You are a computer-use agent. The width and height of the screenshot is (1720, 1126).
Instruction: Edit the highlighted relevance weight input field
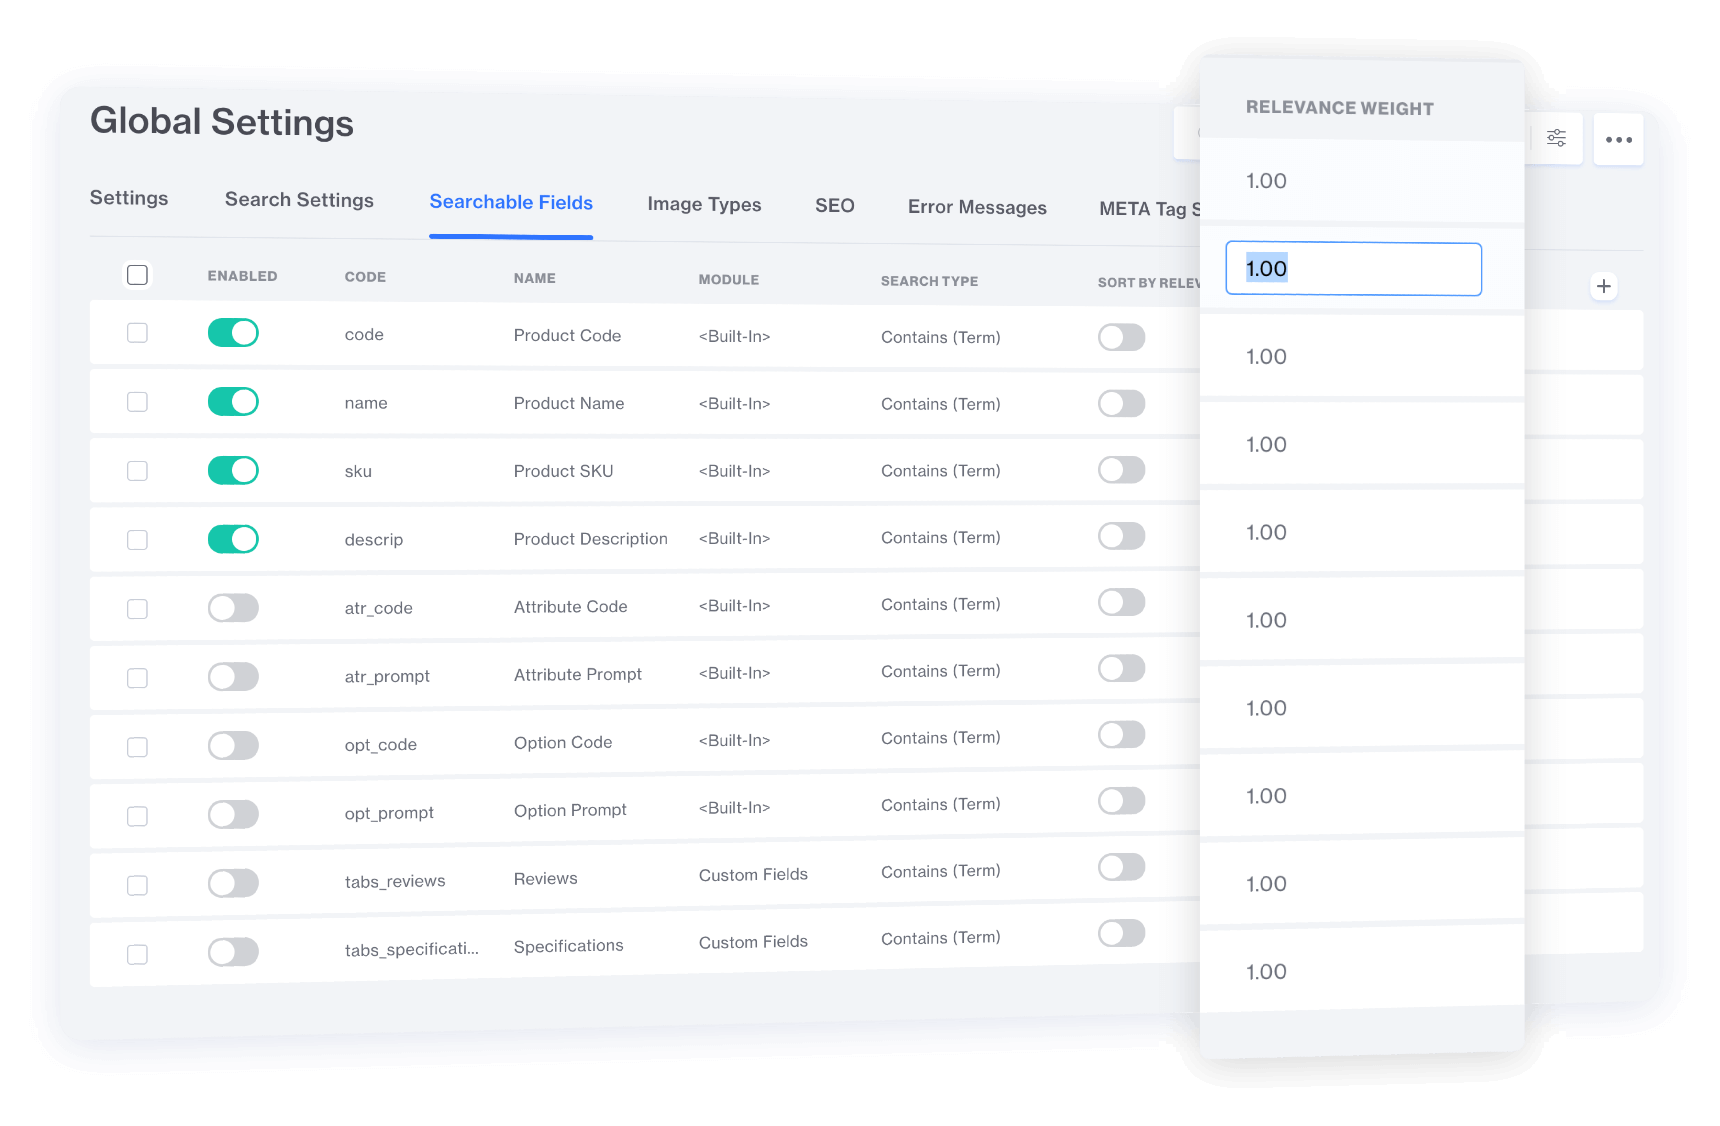point(1353,269)
